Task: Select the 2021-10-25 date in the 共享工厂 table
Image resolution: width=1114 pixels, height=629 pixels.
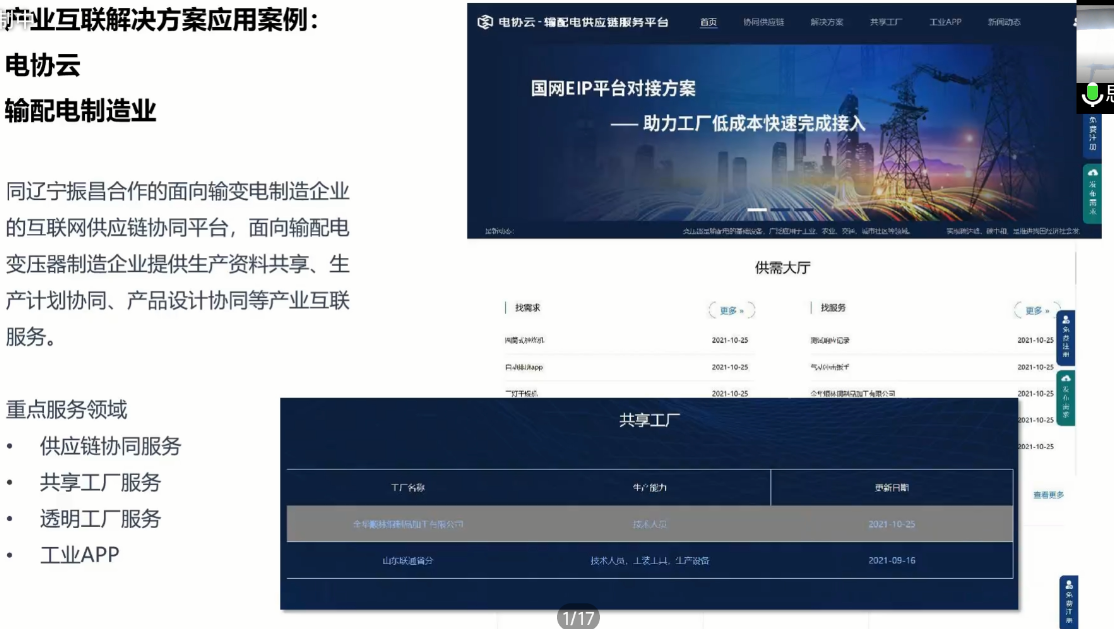Action: point(892,524)
